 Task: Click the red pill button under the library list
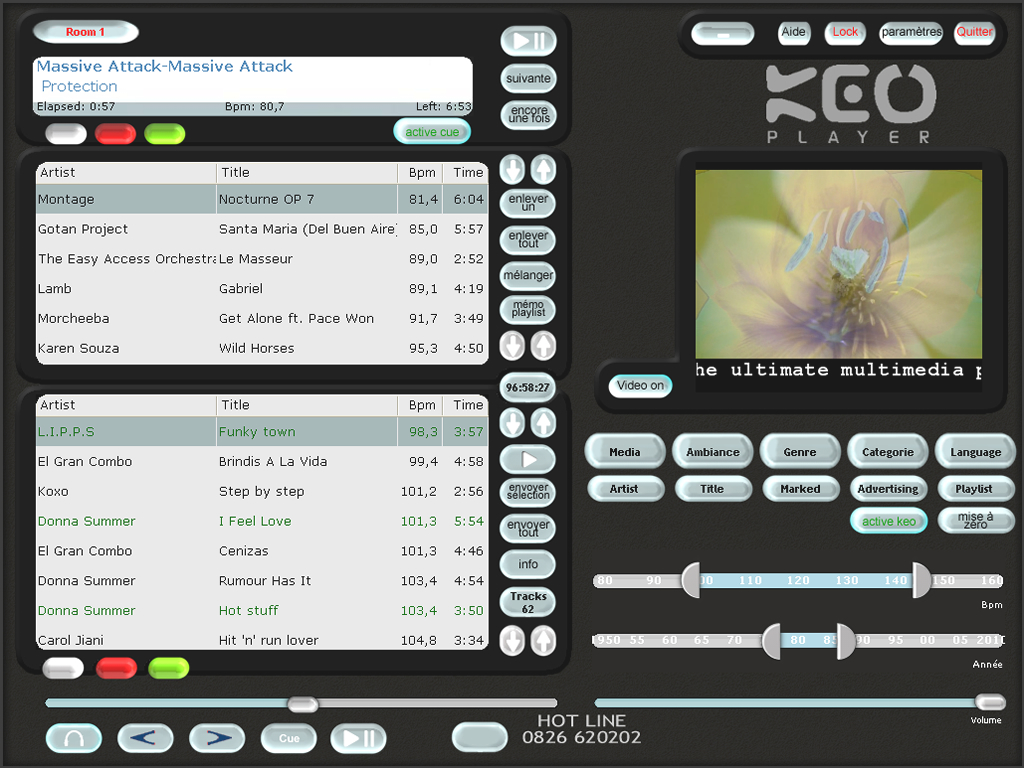[116, 668]
